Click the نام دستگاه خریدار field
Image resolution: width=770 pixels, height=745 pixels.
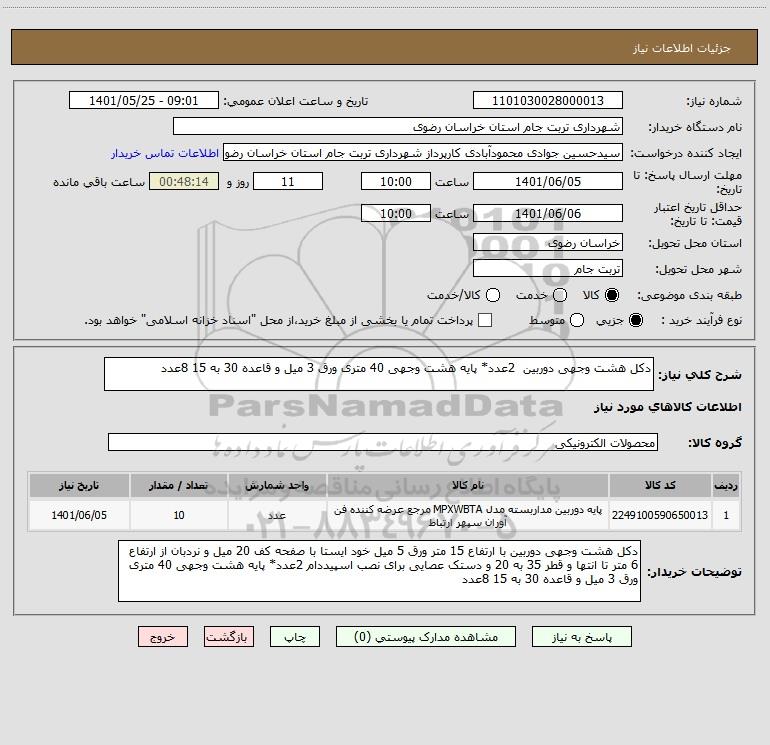tap(398, 127)
